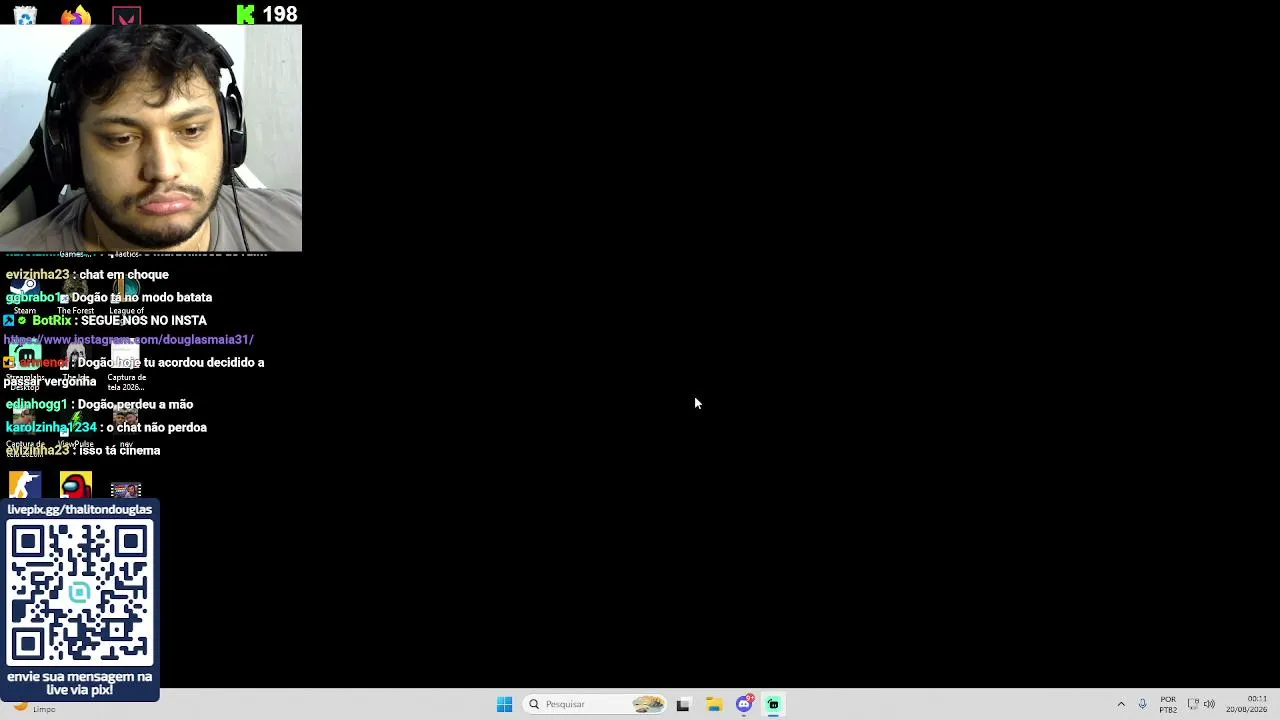Click 'envie sua mensagem na live via pix!' text
1280x720 pixels.
tap(80, 683)
